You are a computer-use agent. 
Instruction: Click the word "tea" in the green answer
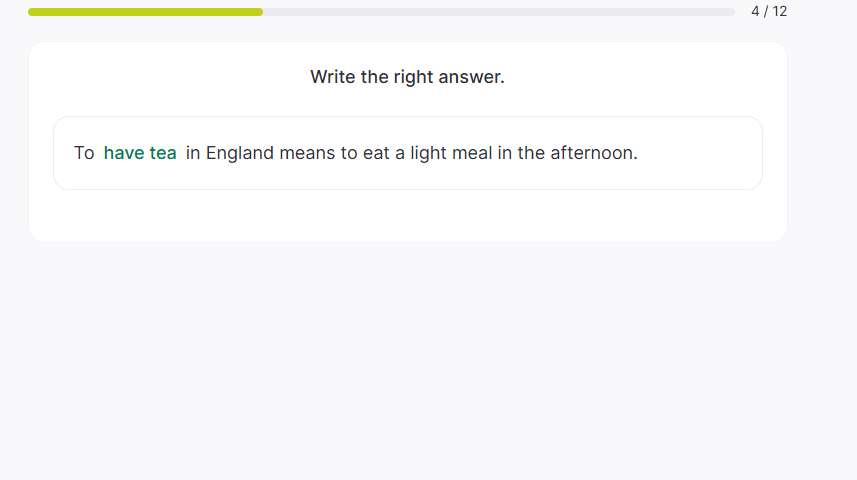pos(163,153)
